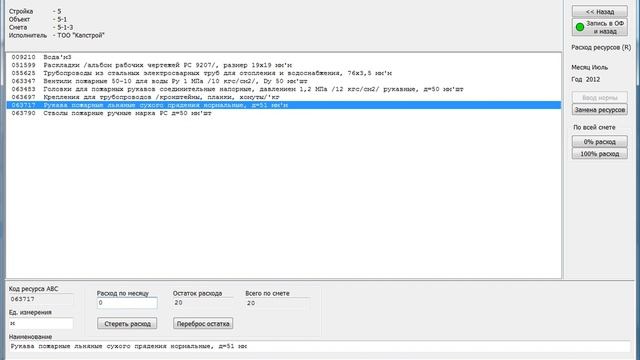The width and height of the screenshot is (640, 360).
Task: Click the 'Ед. измерения' field
Action: [41, 323]
